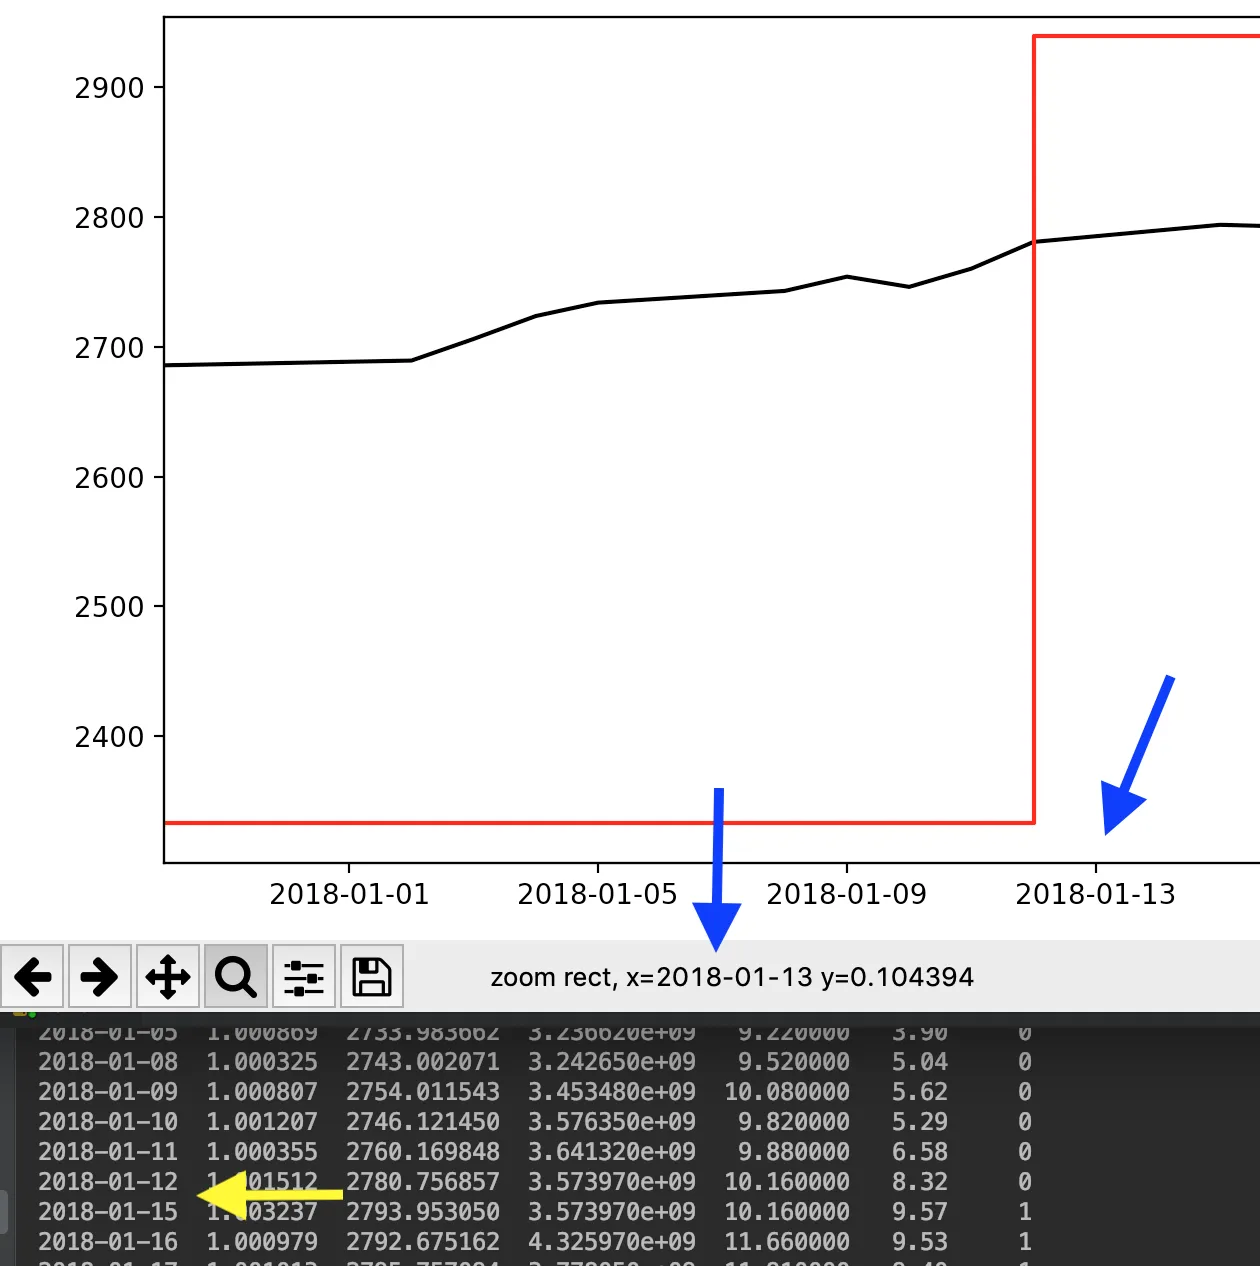The image size is (1260, 1266).
Task: Click the value 2754.011543 in the console
Action: tap(423, 1091)
